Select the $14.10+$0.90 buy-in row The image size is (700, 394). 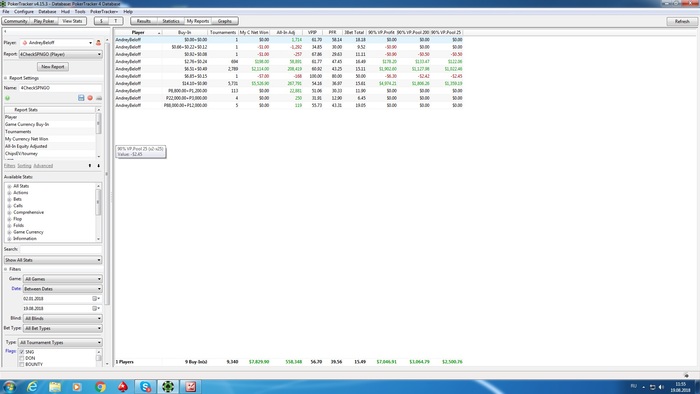coord(289,83)
